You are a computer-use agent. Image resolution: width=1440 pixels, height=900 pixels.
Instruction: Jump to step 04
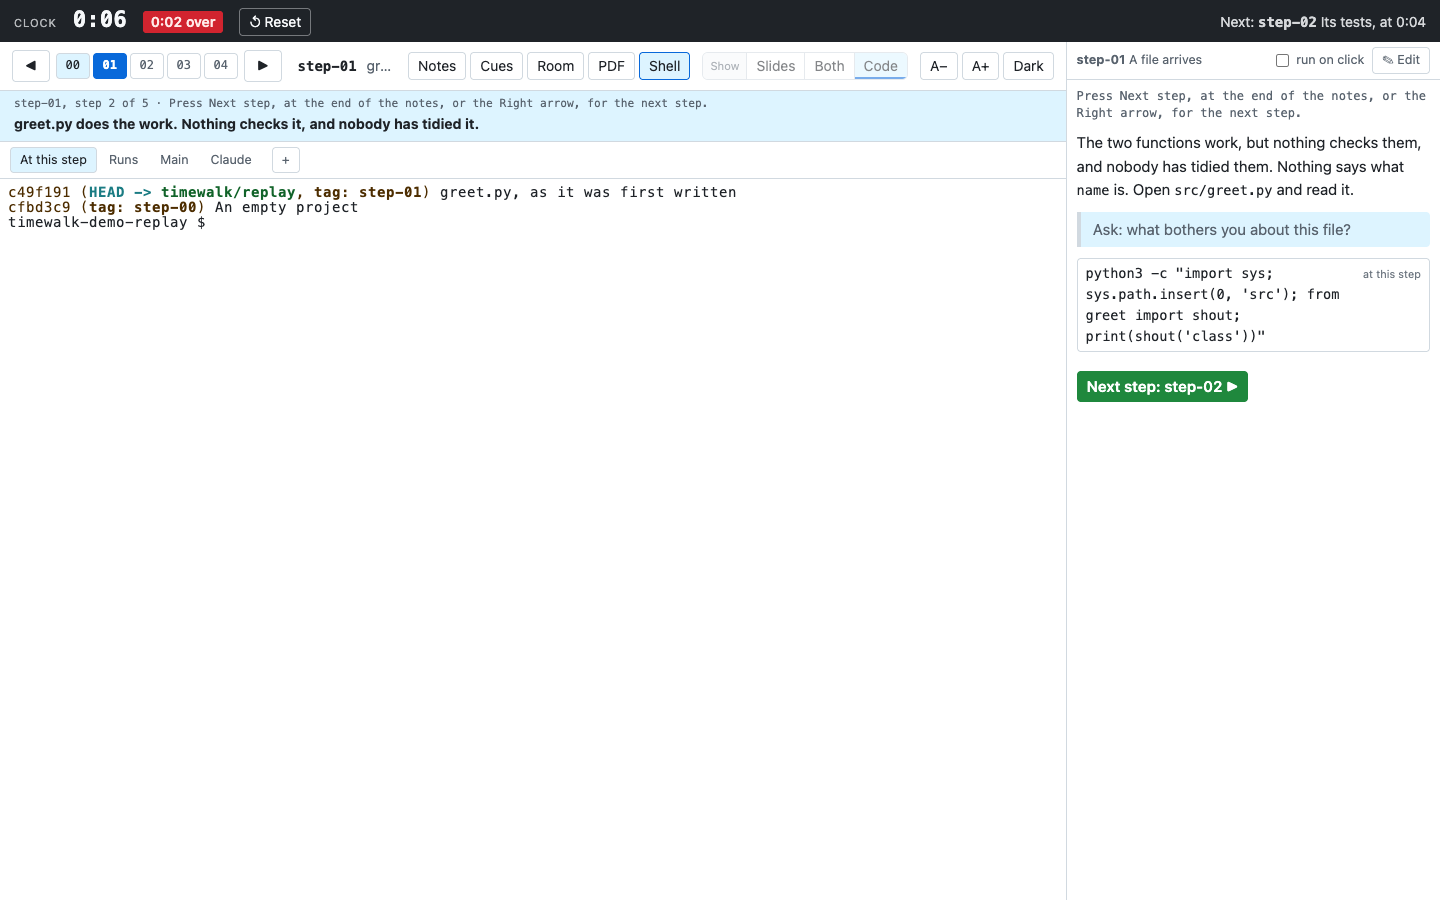pyautogui.click(x=221, y=66)
